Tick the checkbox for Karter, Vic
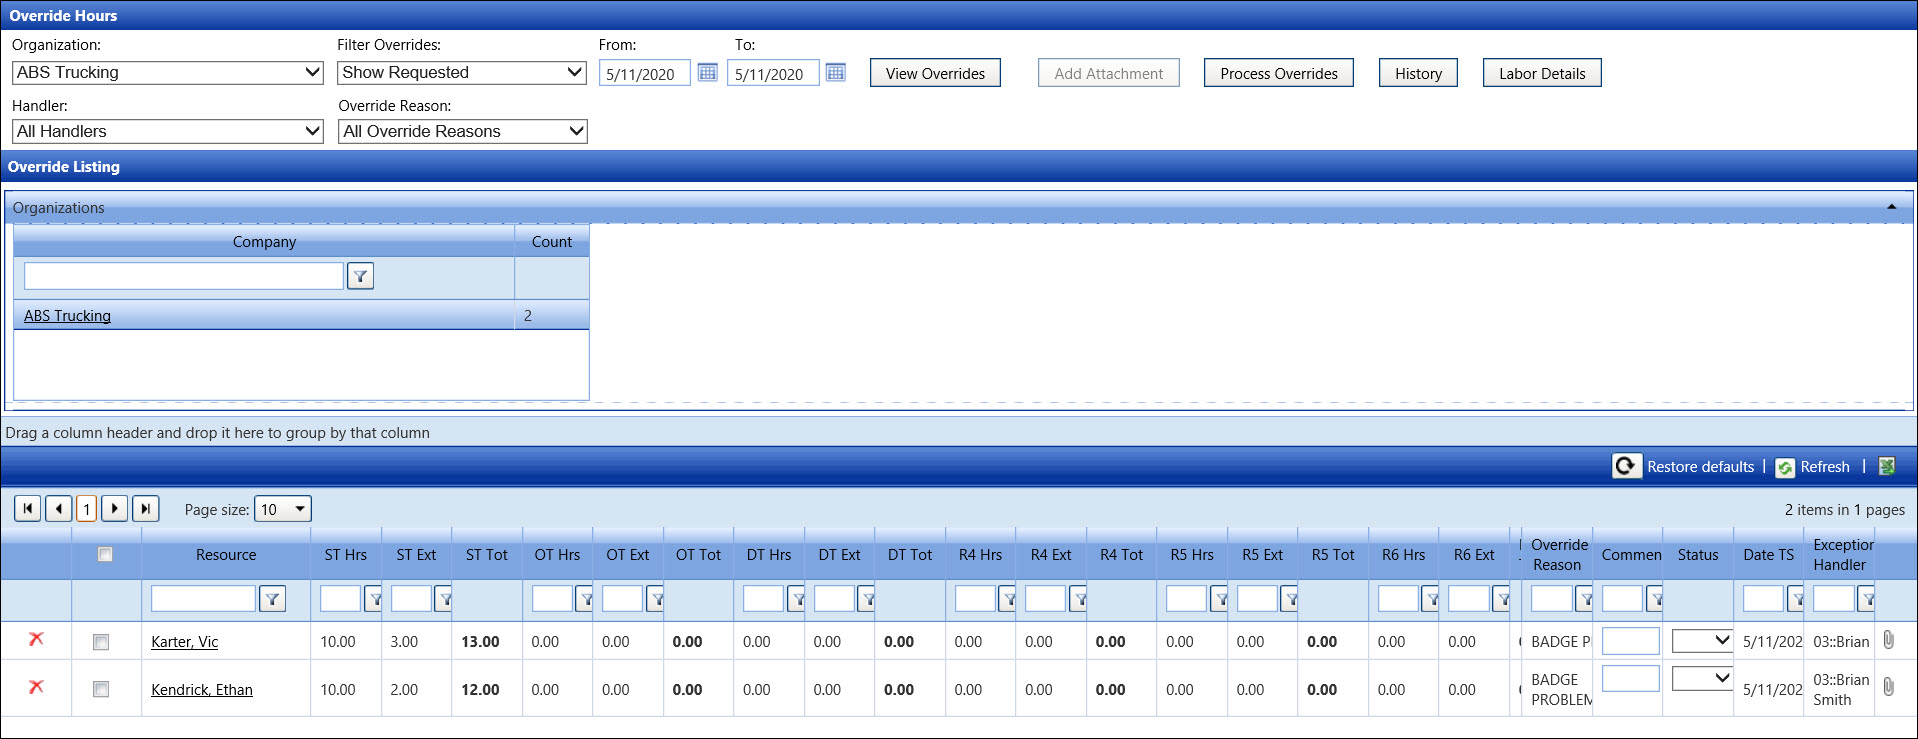The width and height of the screenshot is (1918, 739). point(101,642)
